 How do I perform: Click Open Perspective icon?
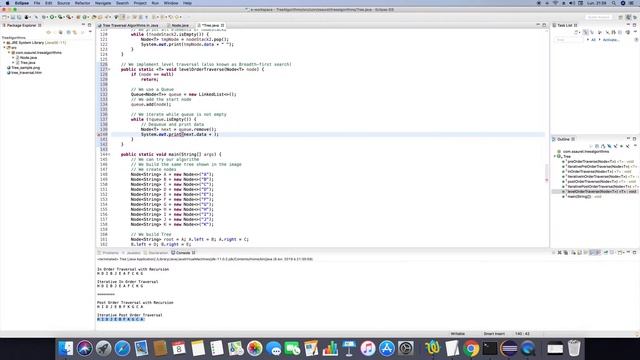(x=620, y=17)
